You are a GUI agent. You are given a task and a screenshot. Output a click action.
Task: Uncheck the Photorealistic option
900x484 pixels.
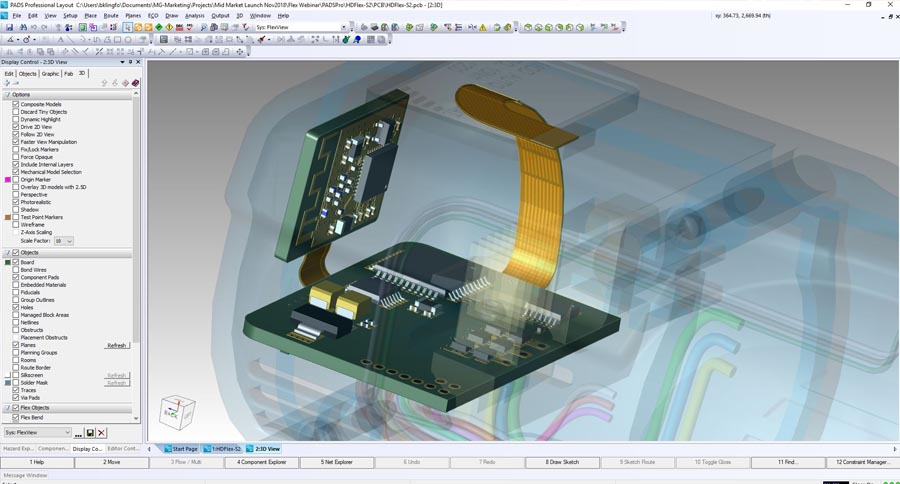(x=16, y=202)
